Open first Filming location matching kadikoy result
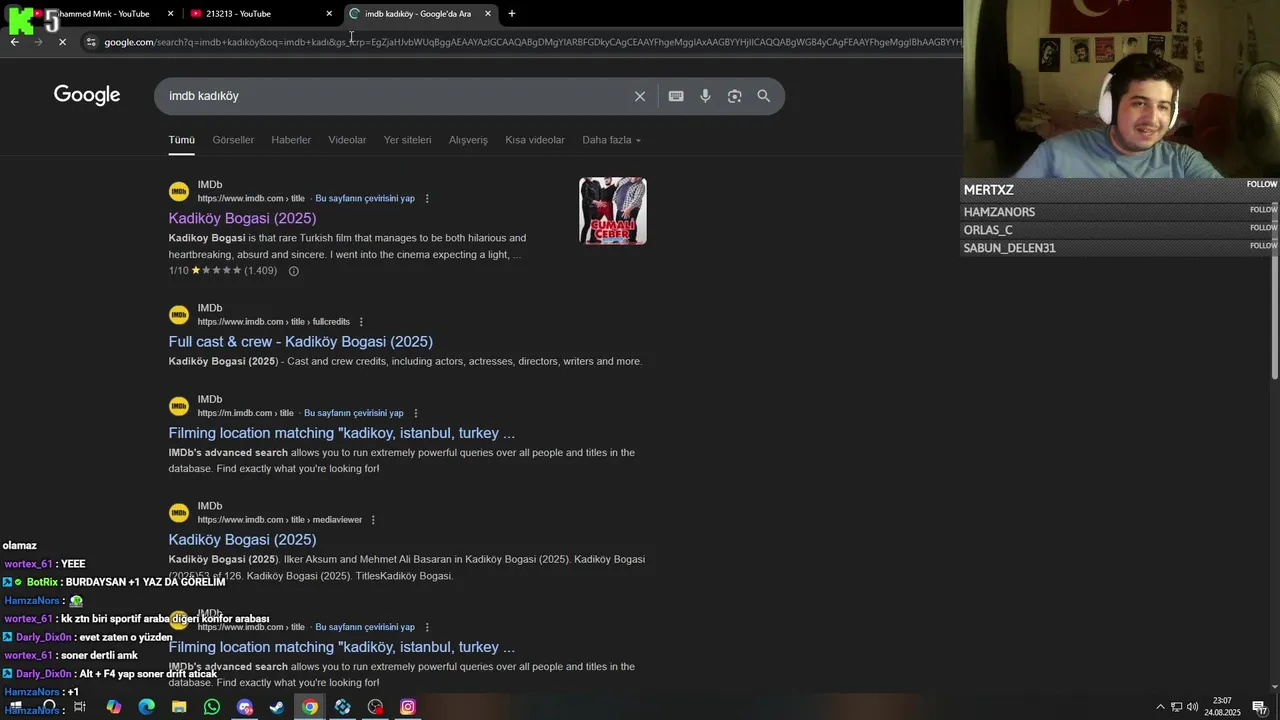The image size is (1280, 720). click(341, 433)
